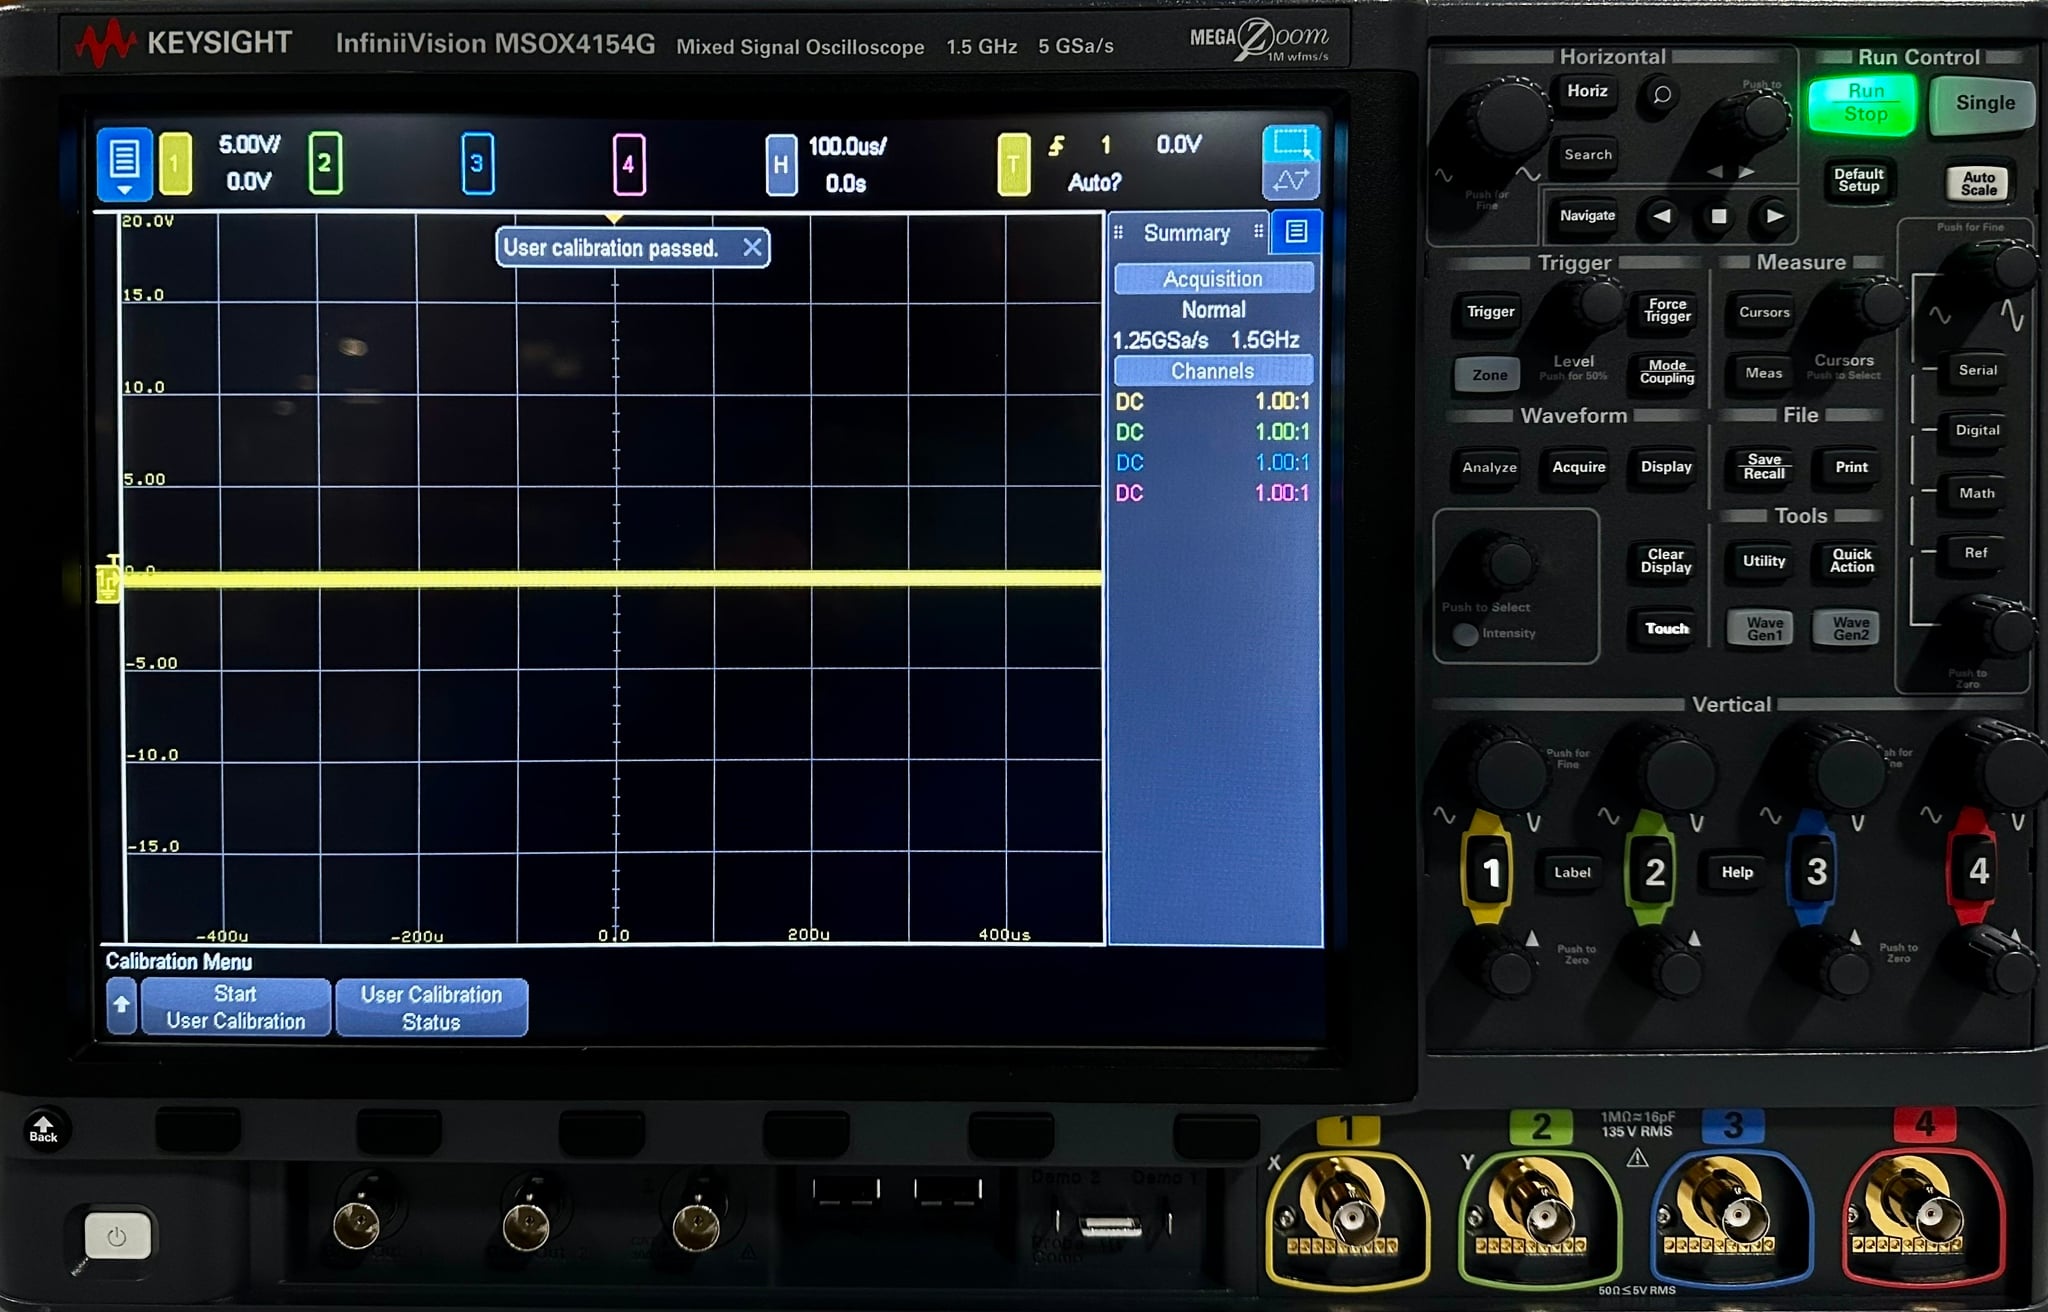
Task: Hit the navigate play-forward arrow button
Action: pos(1774,216)
